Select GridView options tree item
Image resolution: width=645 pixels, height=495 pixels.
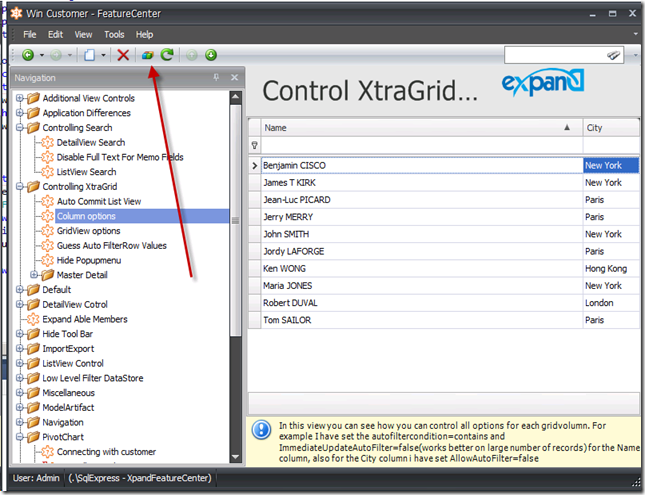click(88, 231)
